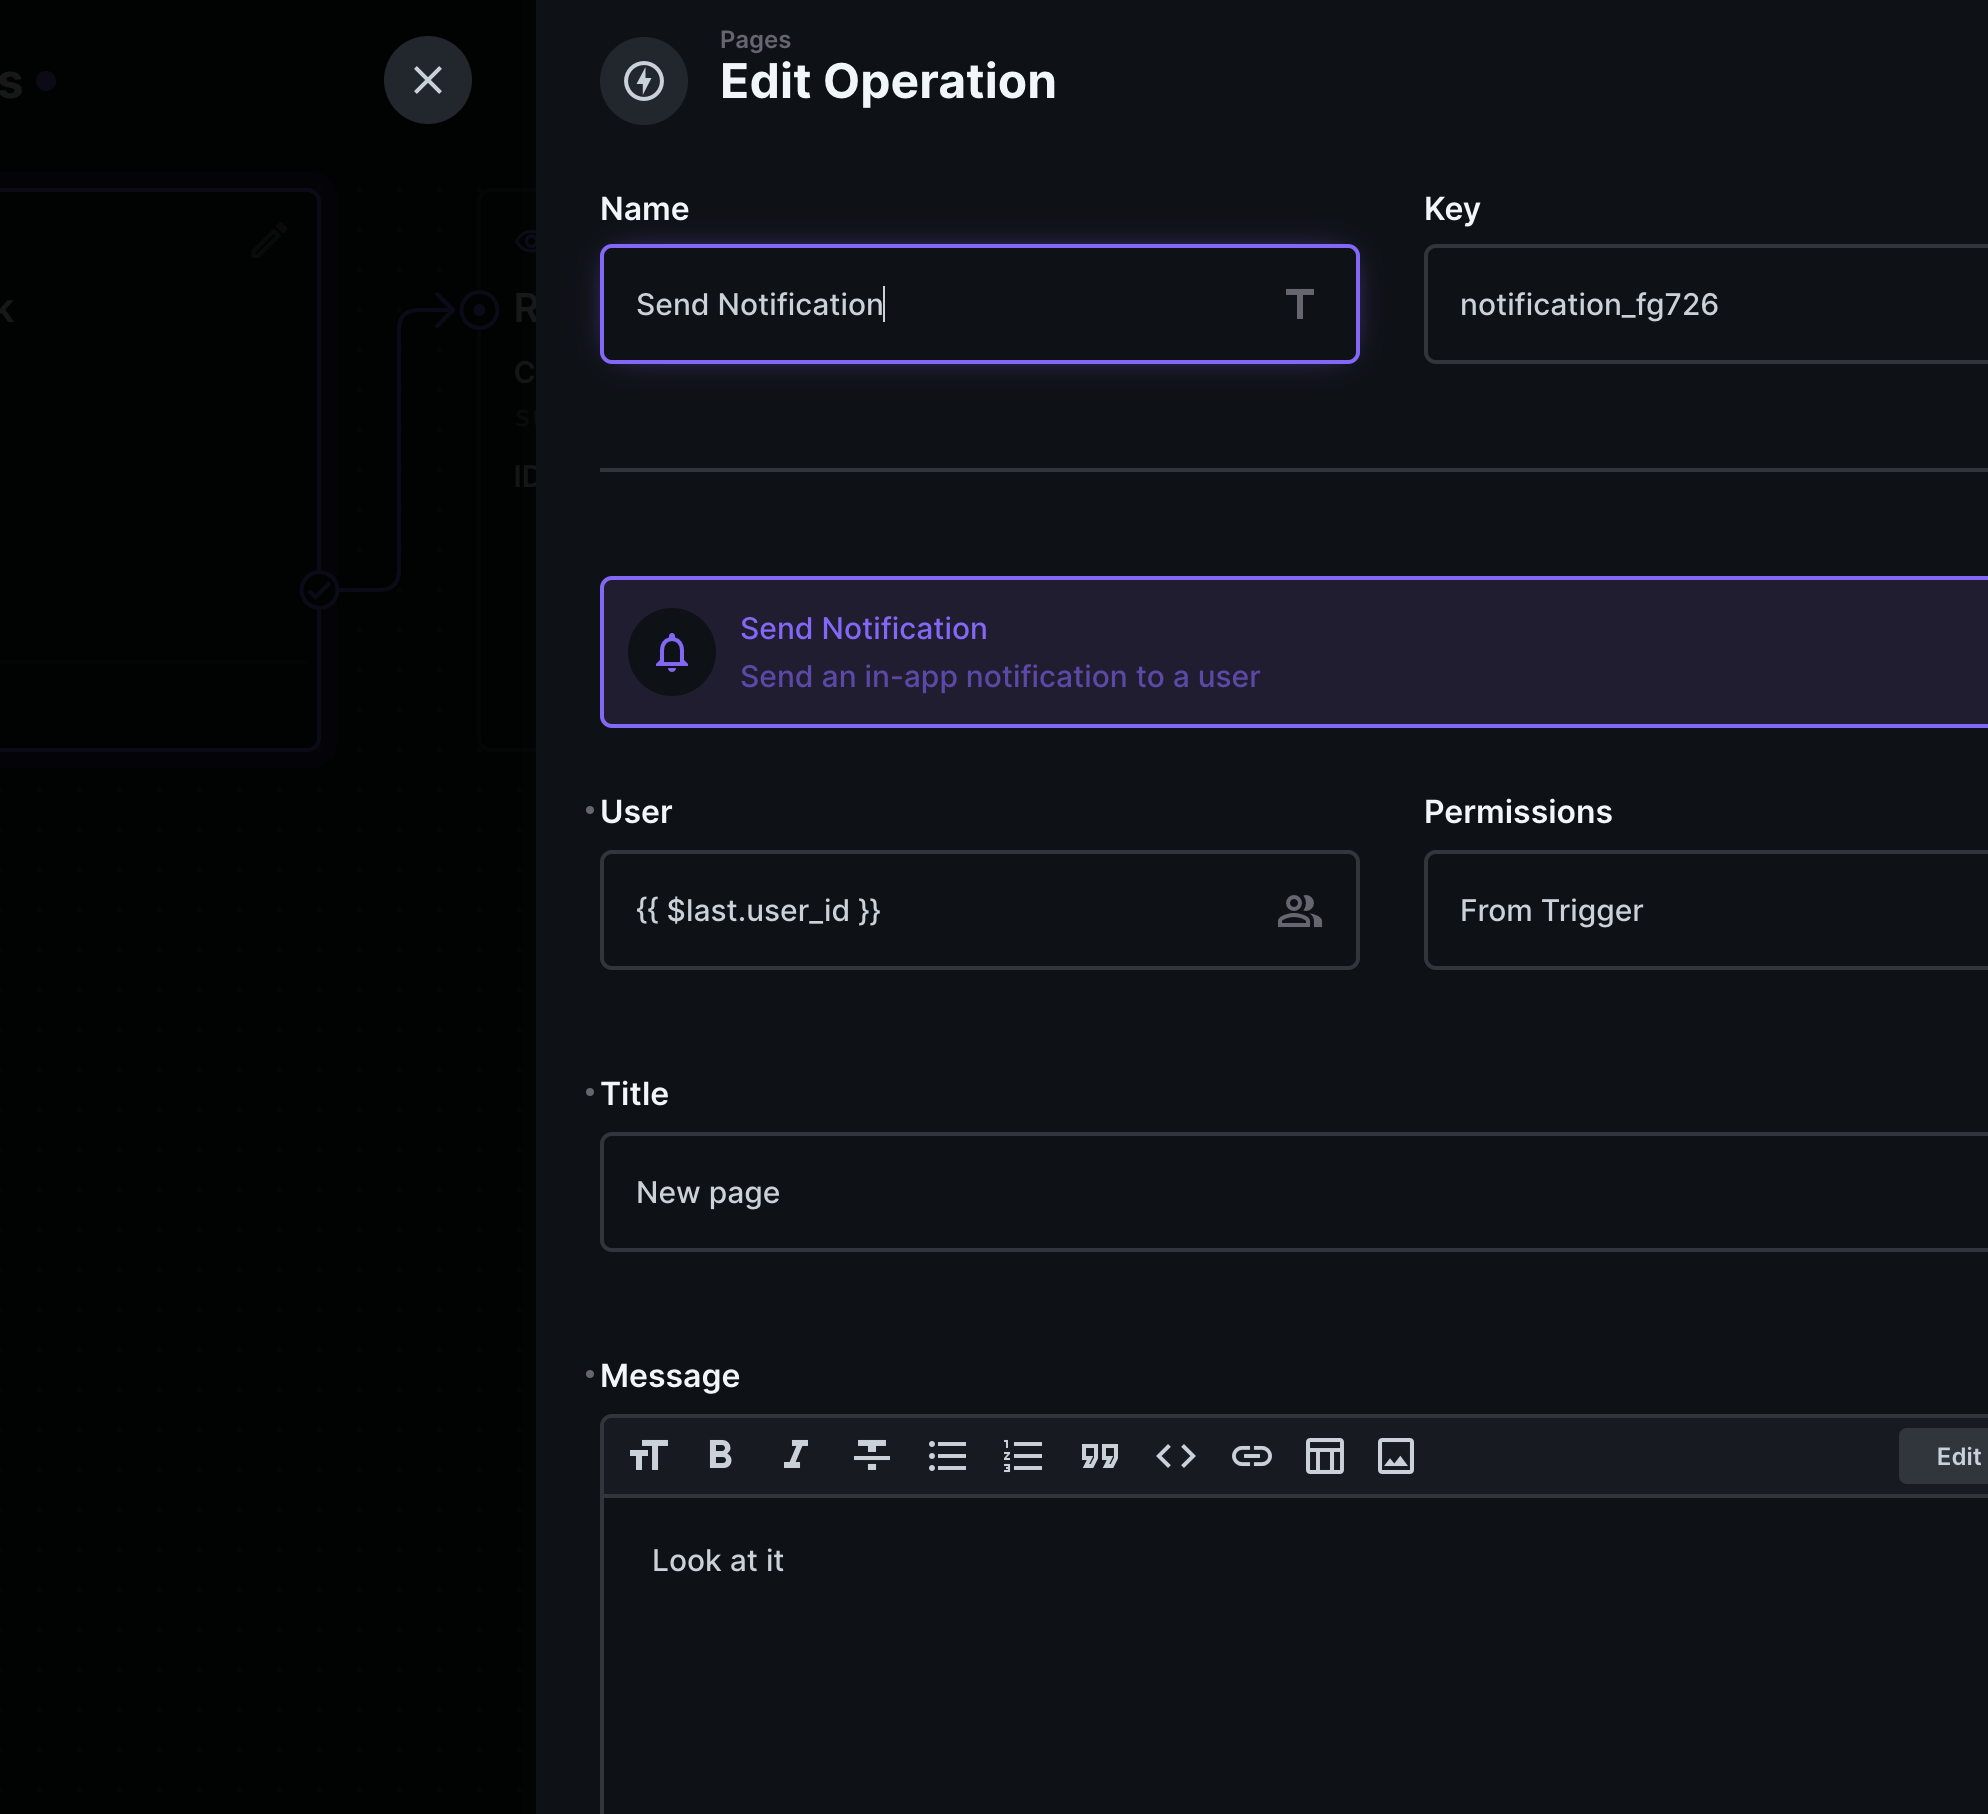
Task: Apply strikethrough formatting in the message editor
Action: [871, 1456]
